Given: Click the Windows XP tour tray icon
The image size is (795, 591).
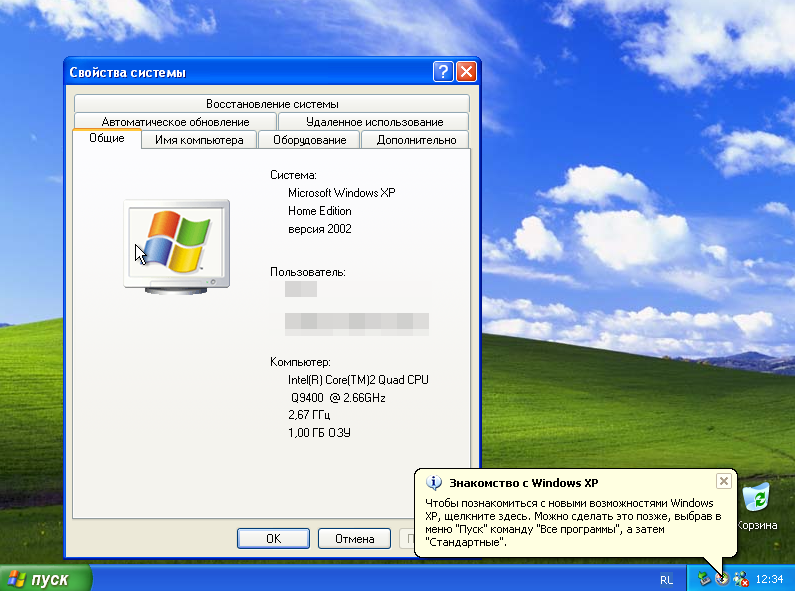Looking at the screenshot, I should point(722,578).
